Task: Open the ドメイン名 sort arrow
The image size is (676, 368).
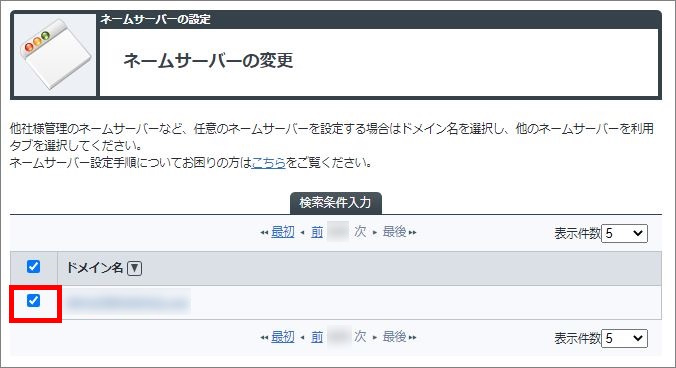Action: (135, 268)
